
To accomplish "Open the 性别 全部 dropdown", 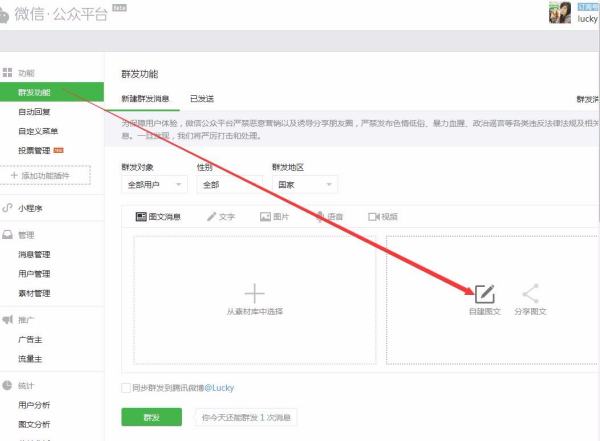I will (230, 185).
